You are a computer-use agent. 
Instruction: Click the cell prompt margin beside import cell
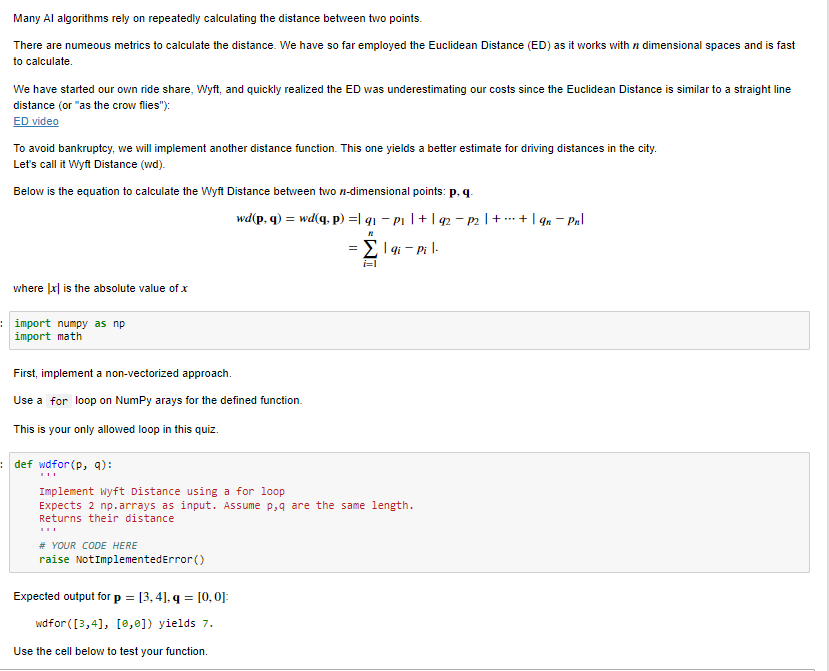[x=4, y=324]
